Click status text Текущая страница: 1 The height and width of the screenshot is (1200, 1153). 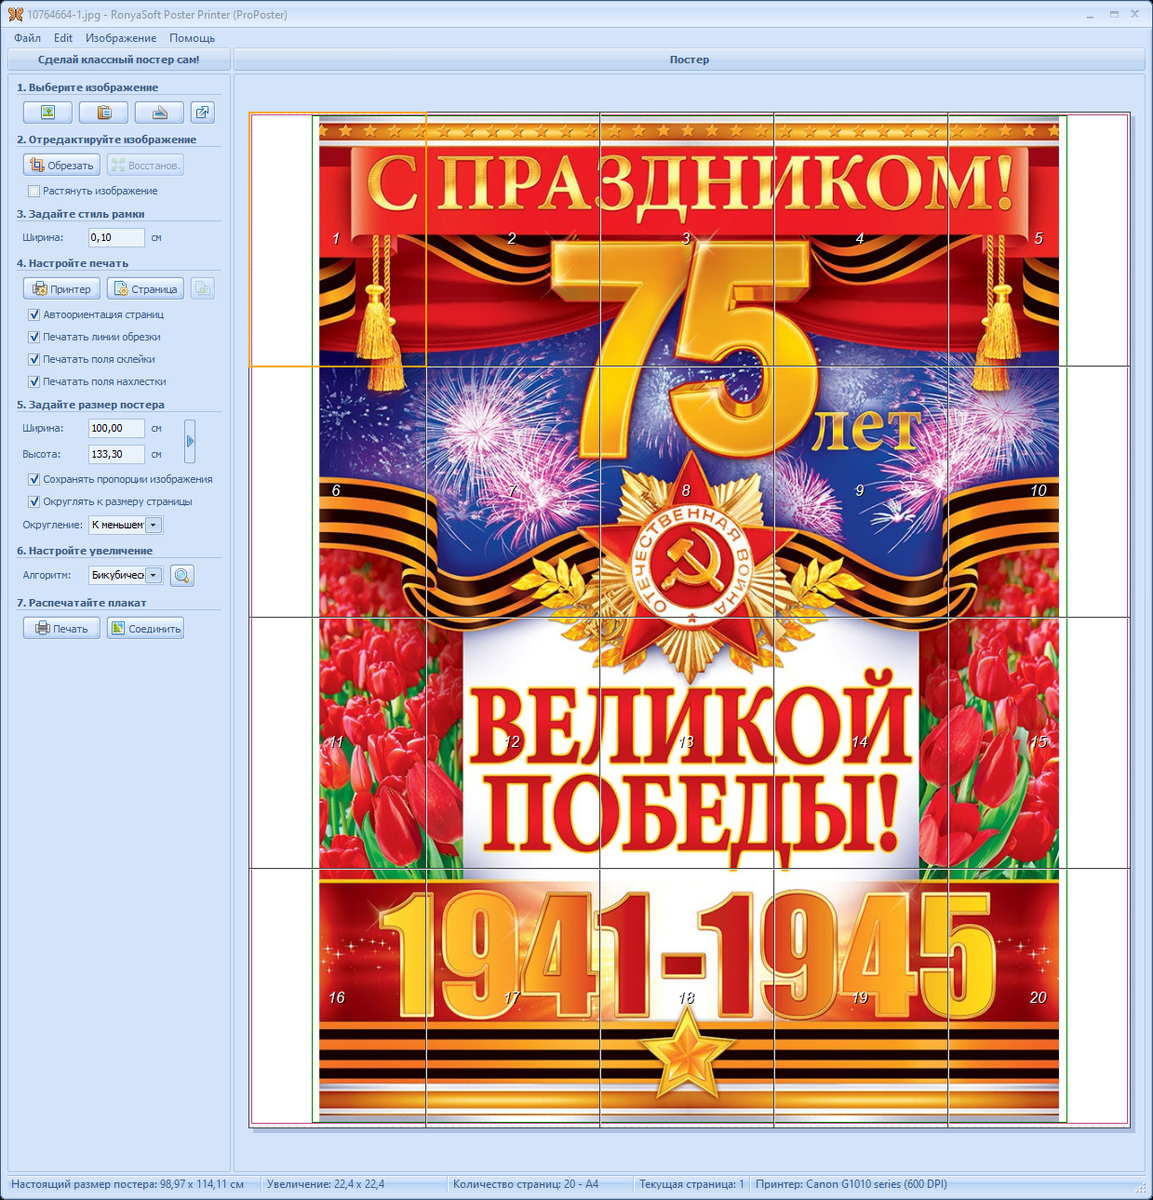[x=692, y=1184]
